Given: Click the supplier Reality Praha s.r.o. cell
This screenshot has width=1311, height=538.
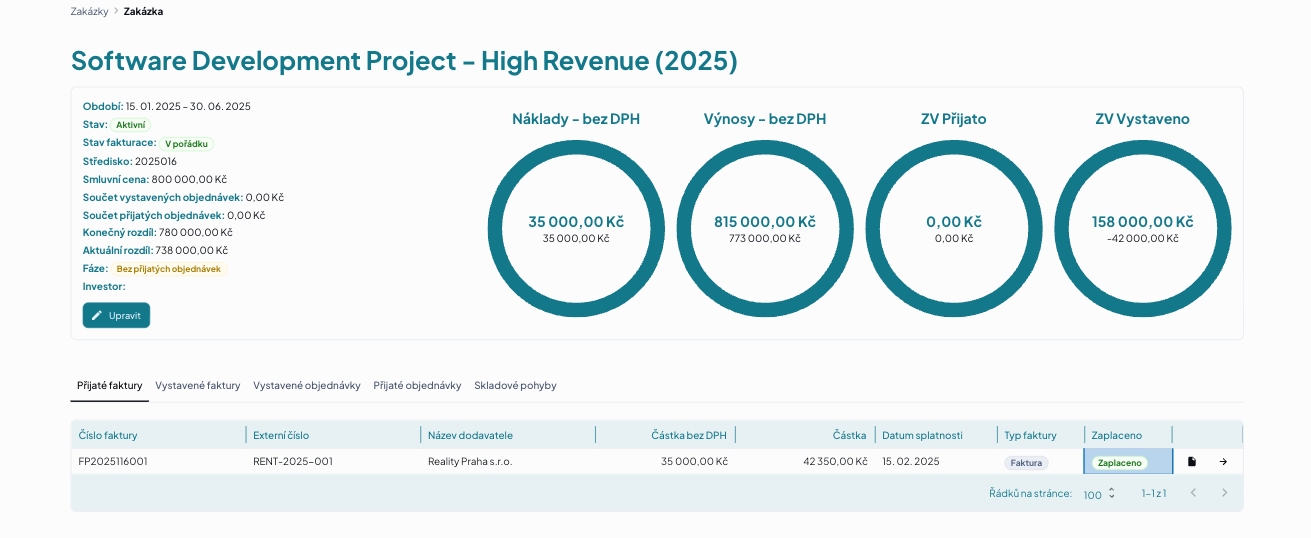Looking at the screenshot, I should (508, 462).
